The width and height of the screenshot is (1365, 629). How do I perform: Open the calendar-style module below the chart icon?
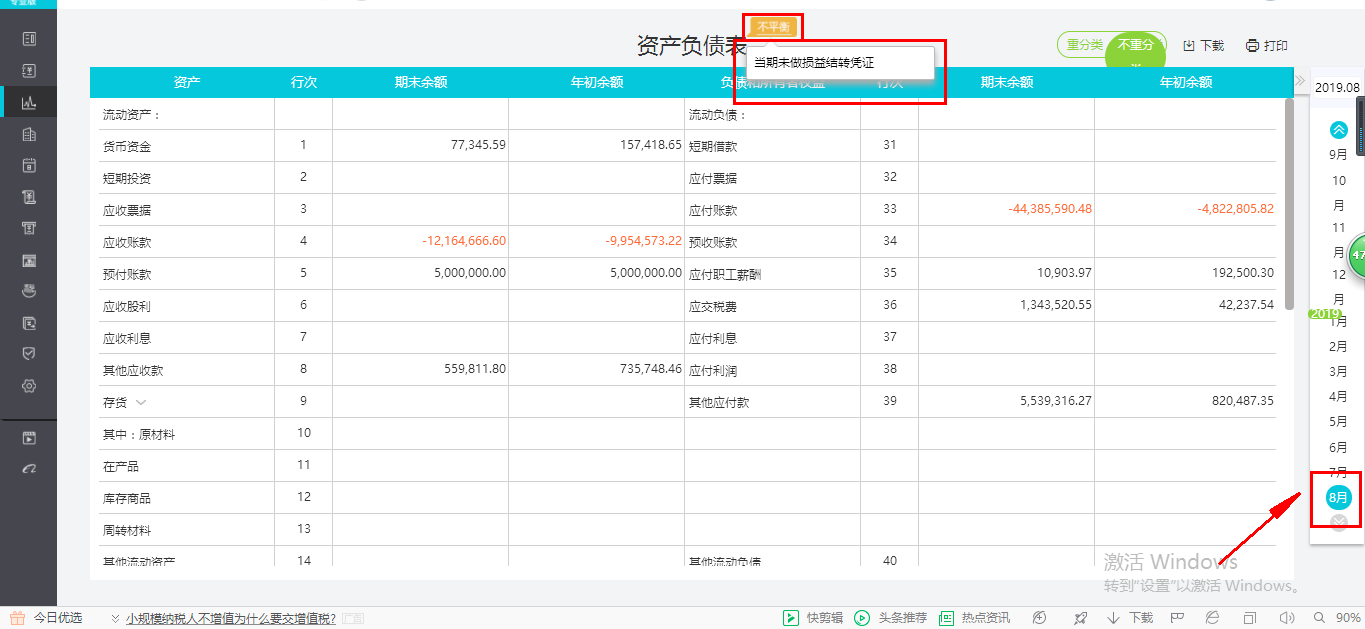click(29, 165)
